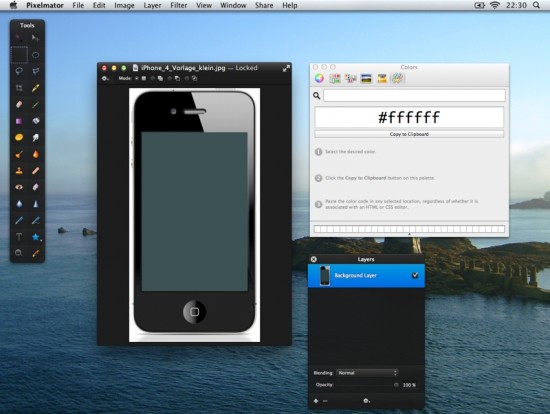This screenshot has height=414, width=550.
Task: Select the Crop tool
Action: (x=19, y=88)
